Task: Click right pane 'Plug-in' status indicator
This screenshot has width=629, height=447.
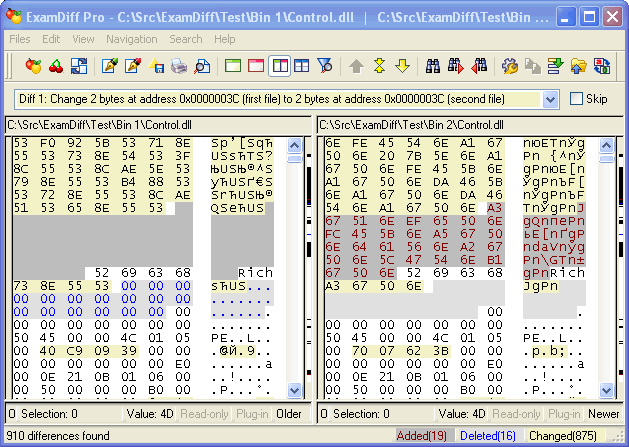Action: point(564,414)
